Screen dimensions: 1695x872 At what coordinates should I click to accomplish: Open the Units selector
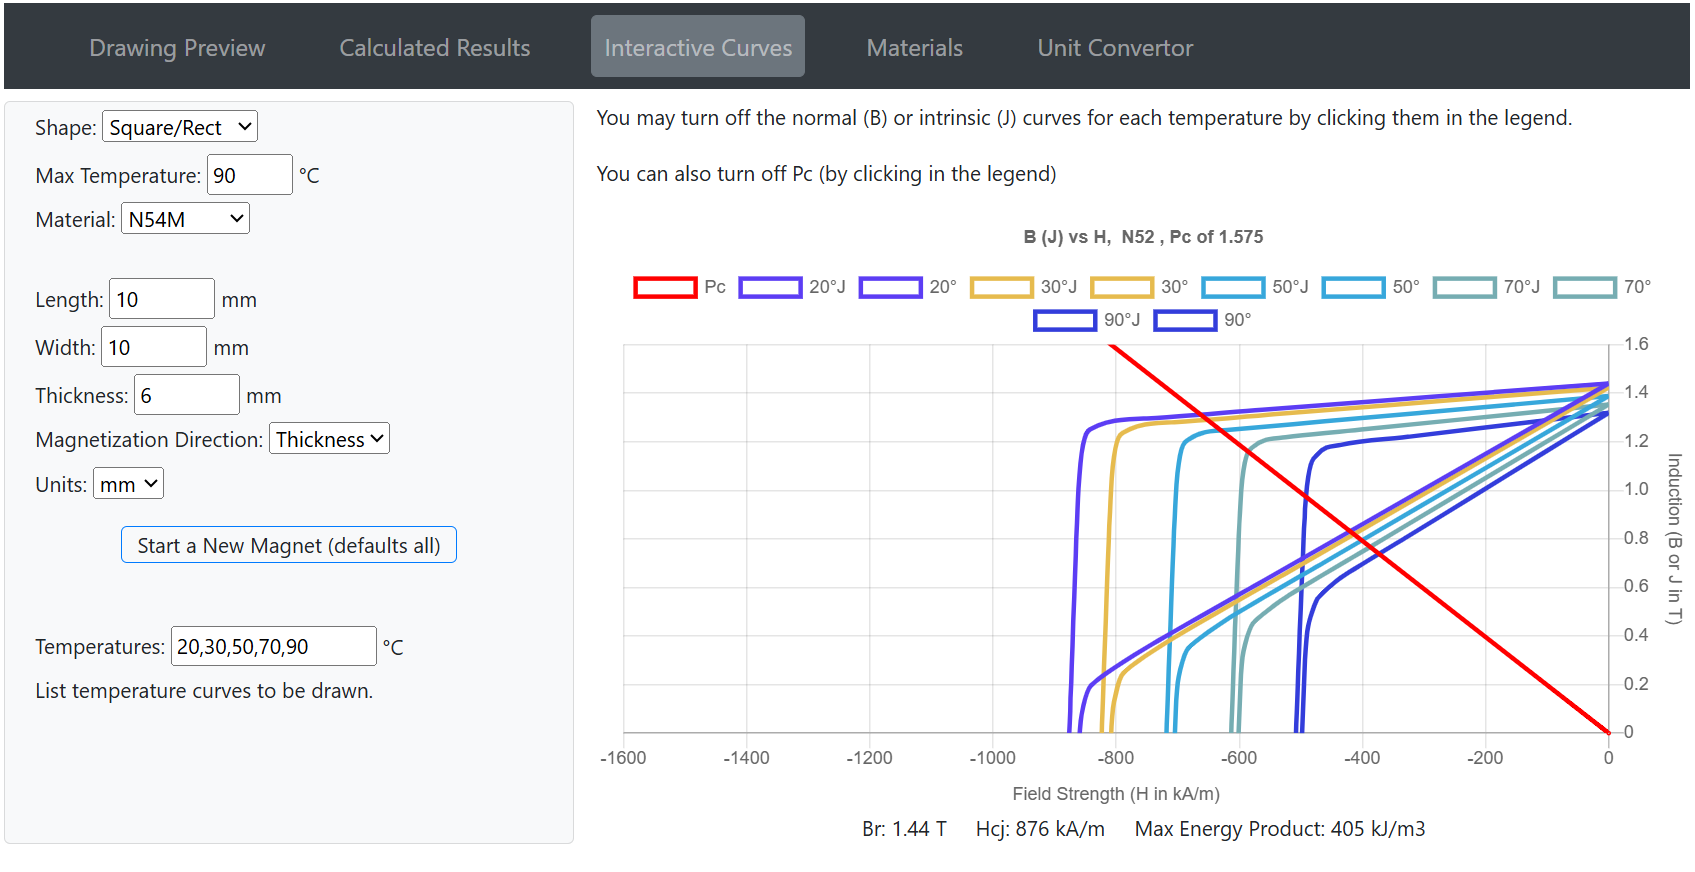[128, 484]
